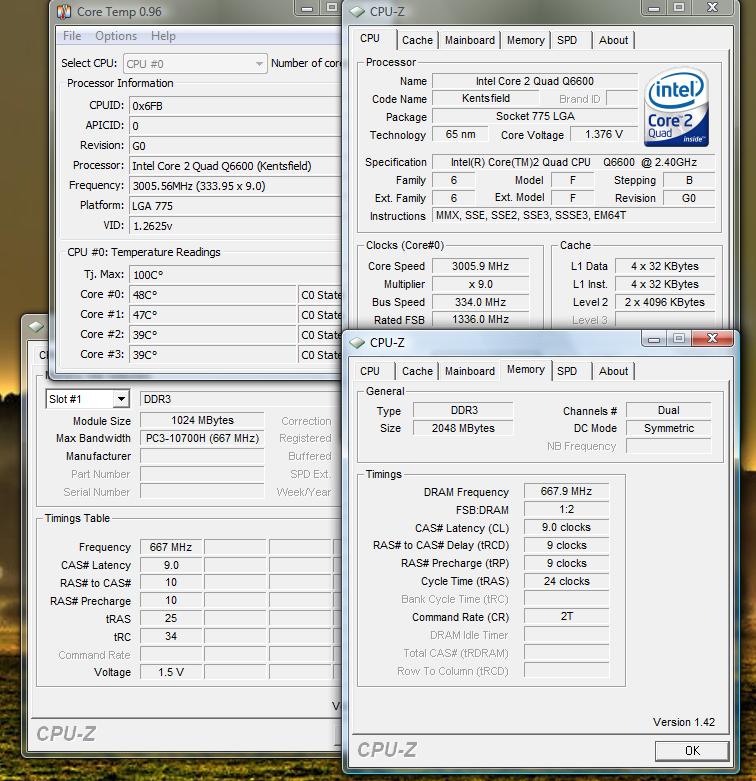Click the memory Size value 2048 MBytes
756x781 pixels.
(x=463, y=428)
